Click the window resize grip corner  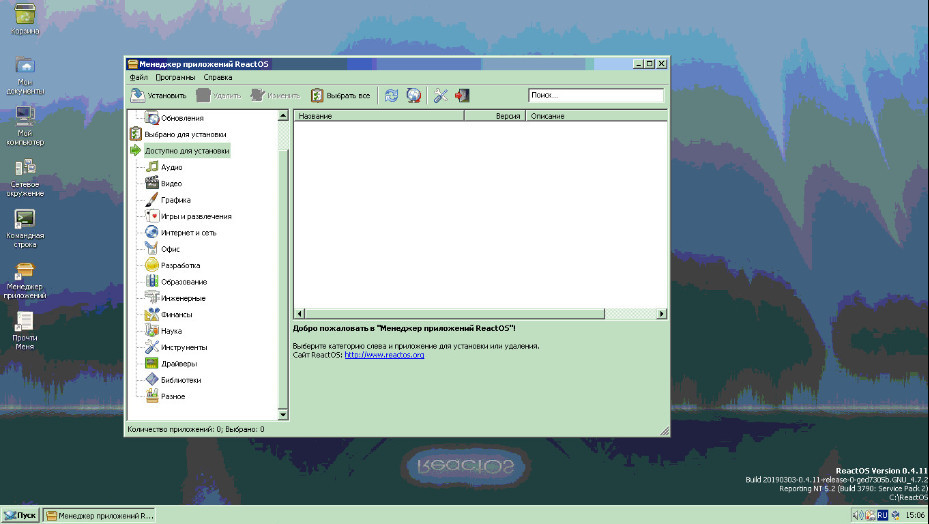665,432
